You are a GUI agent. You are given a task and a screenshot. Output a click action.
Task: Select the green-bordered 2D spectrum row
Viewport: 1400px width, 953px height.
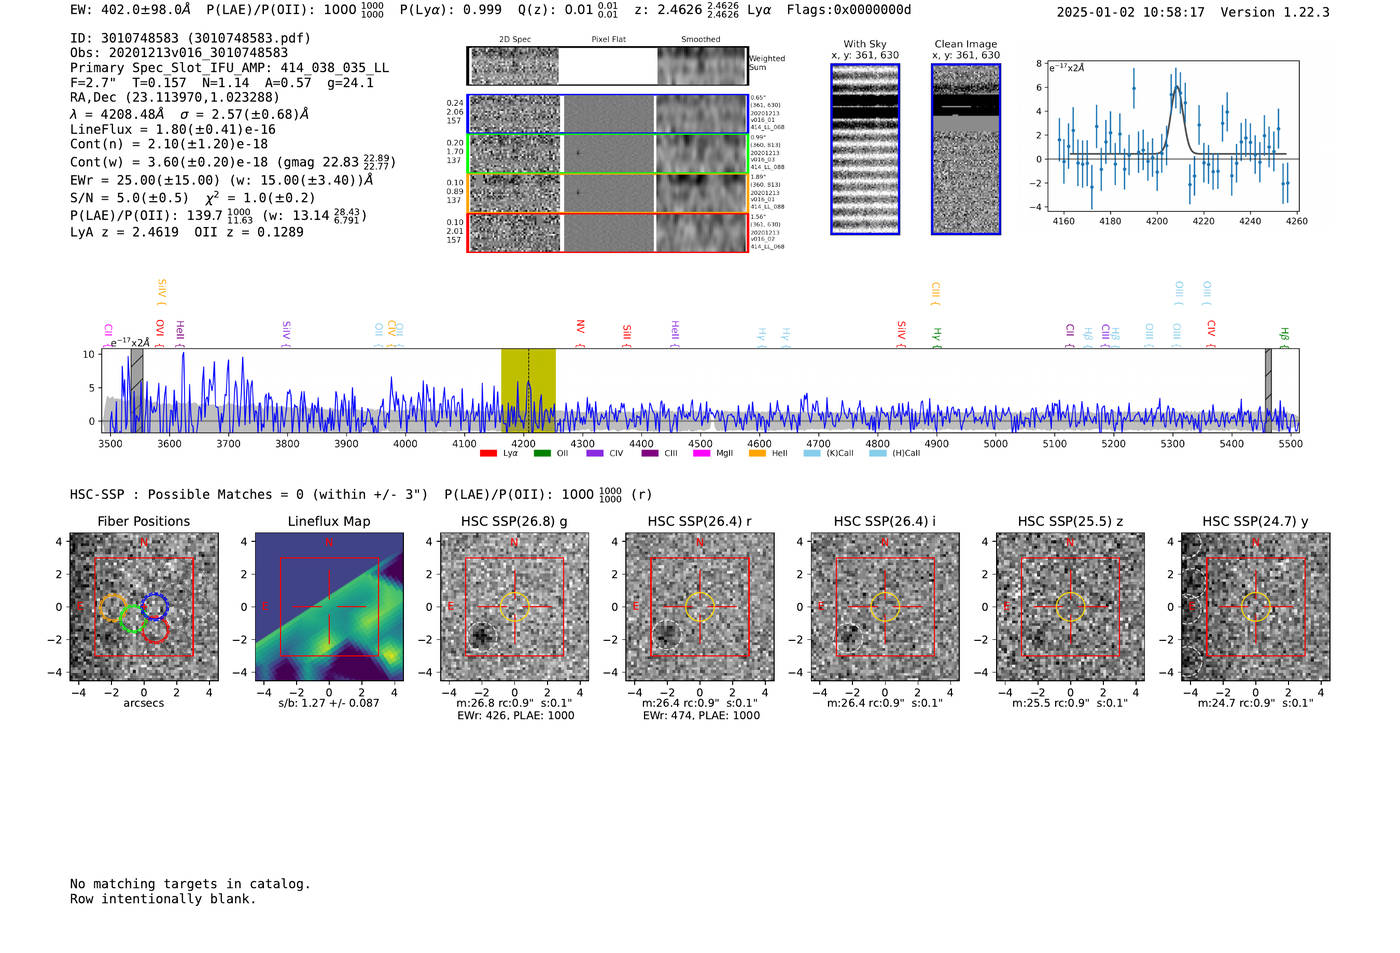tap(607, 153)
